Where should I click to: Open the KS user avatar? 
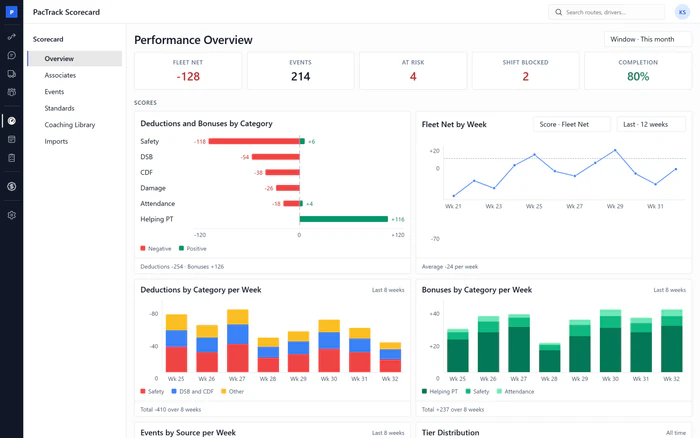click(682, 12)
